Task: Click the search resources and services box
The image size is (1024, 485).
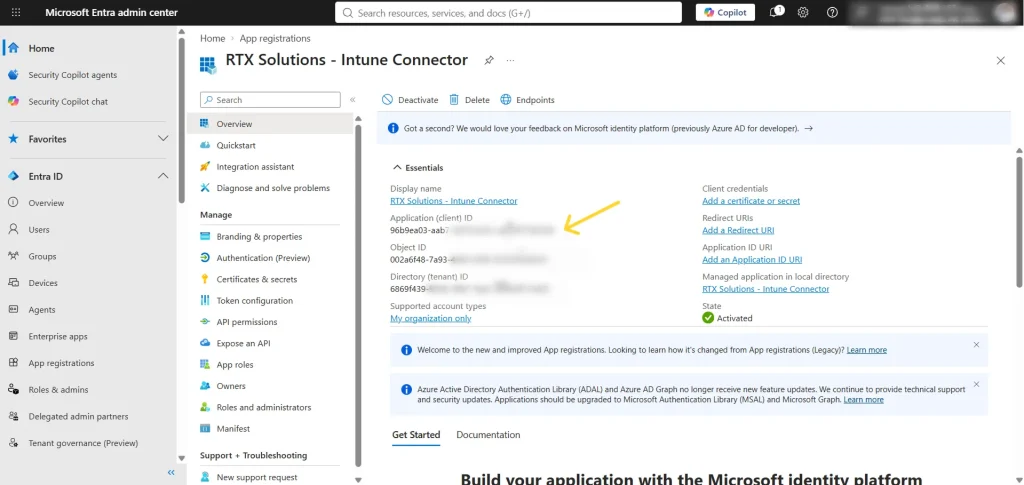Action: 508,12
